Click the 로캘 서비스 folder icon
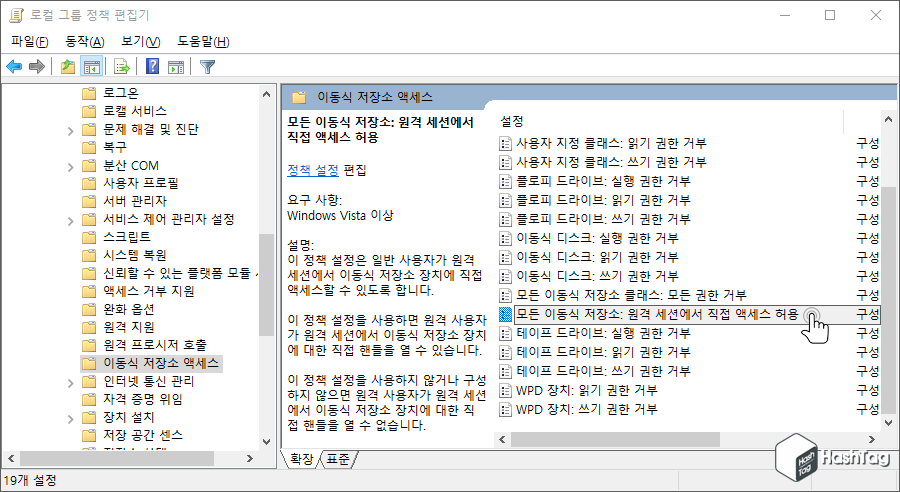The image size is (900, 492). coord(89,111)
